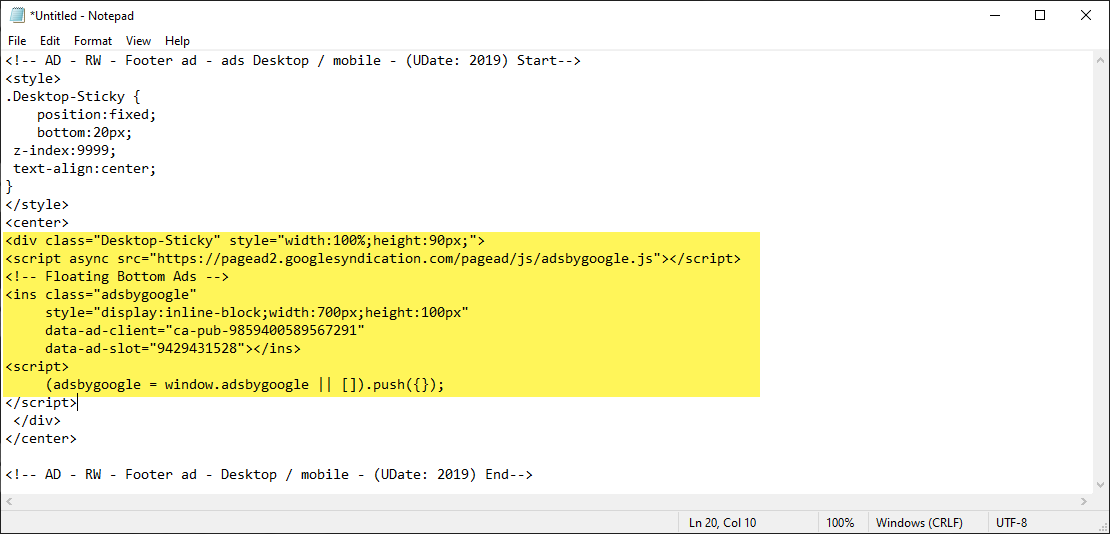The image size is (1110, 534).
Task: Open the File menu
Action: [17, 40]
